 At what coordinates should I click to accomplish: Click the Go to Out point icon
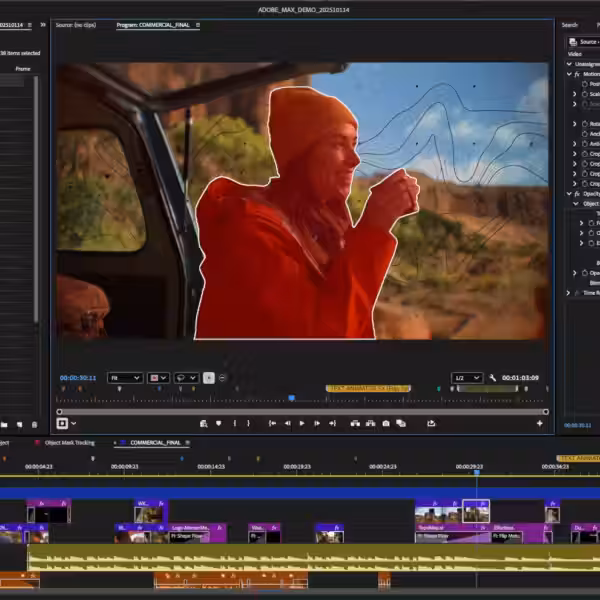[x=332, y=423]
